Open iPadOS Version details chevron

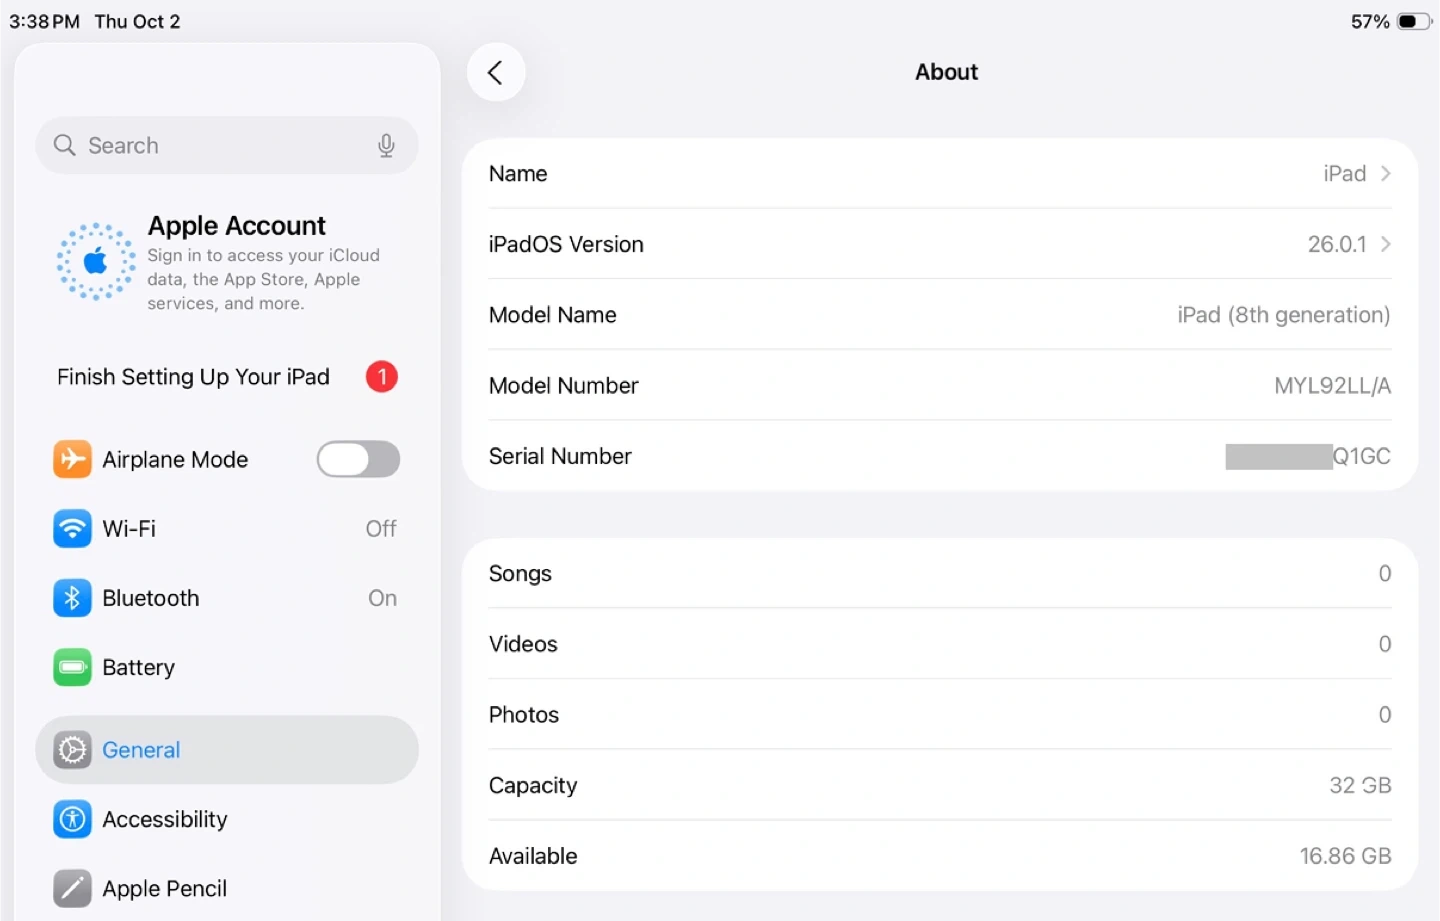click(1385, 244)
